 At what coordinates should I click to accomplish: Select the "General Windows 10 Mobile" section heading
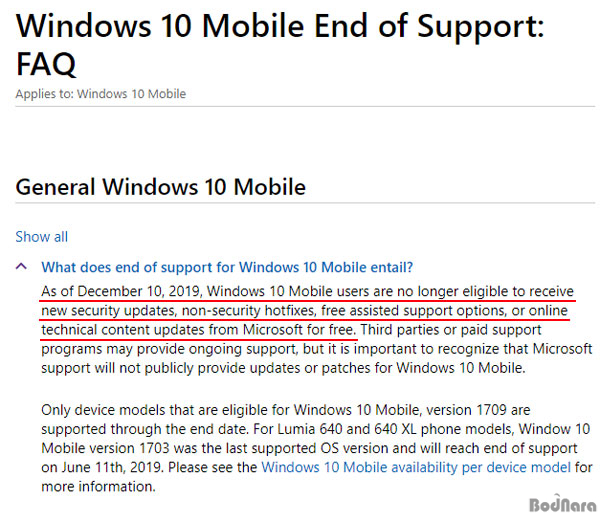tap(161, 187)
